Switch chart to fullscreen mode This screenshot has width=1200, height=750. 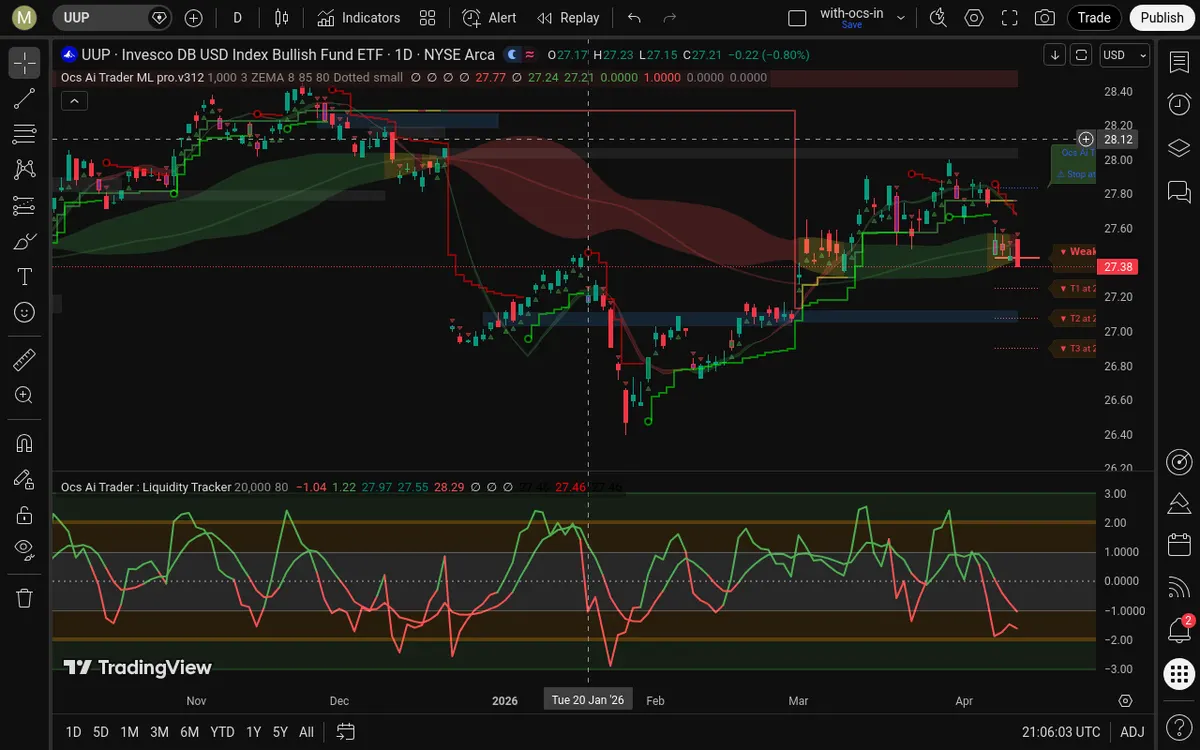coord(1010,18)
